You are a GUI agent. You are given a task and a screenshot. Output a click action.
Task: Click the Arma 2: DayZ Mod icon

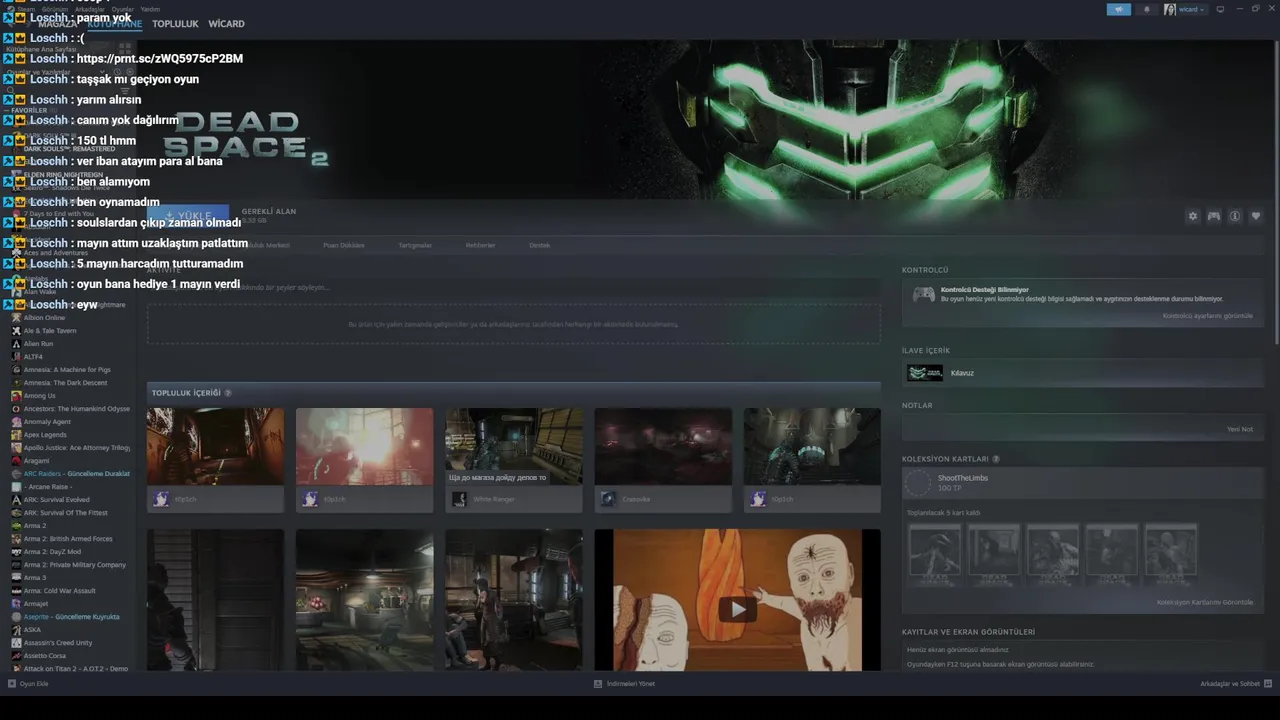click(16, 552)
